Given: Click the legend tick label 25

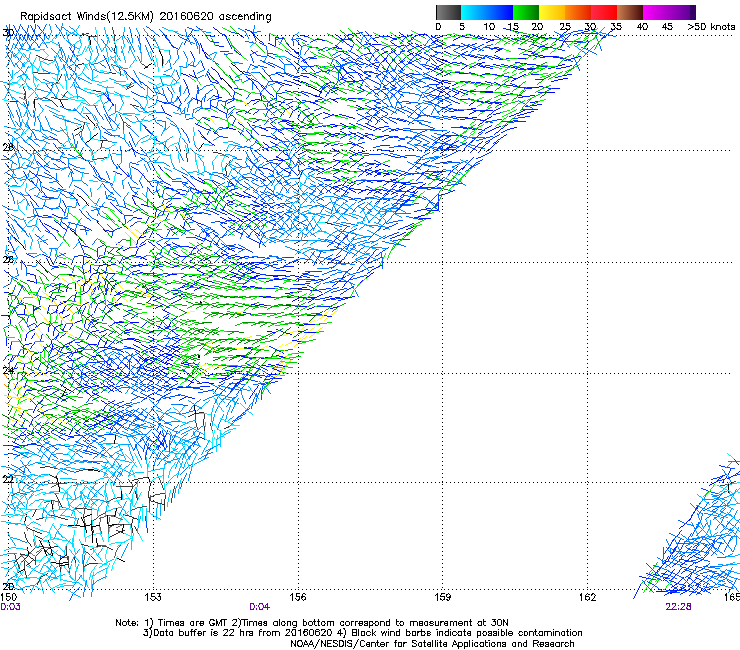Looking at the screenshot, I should [x=565, y=27].
